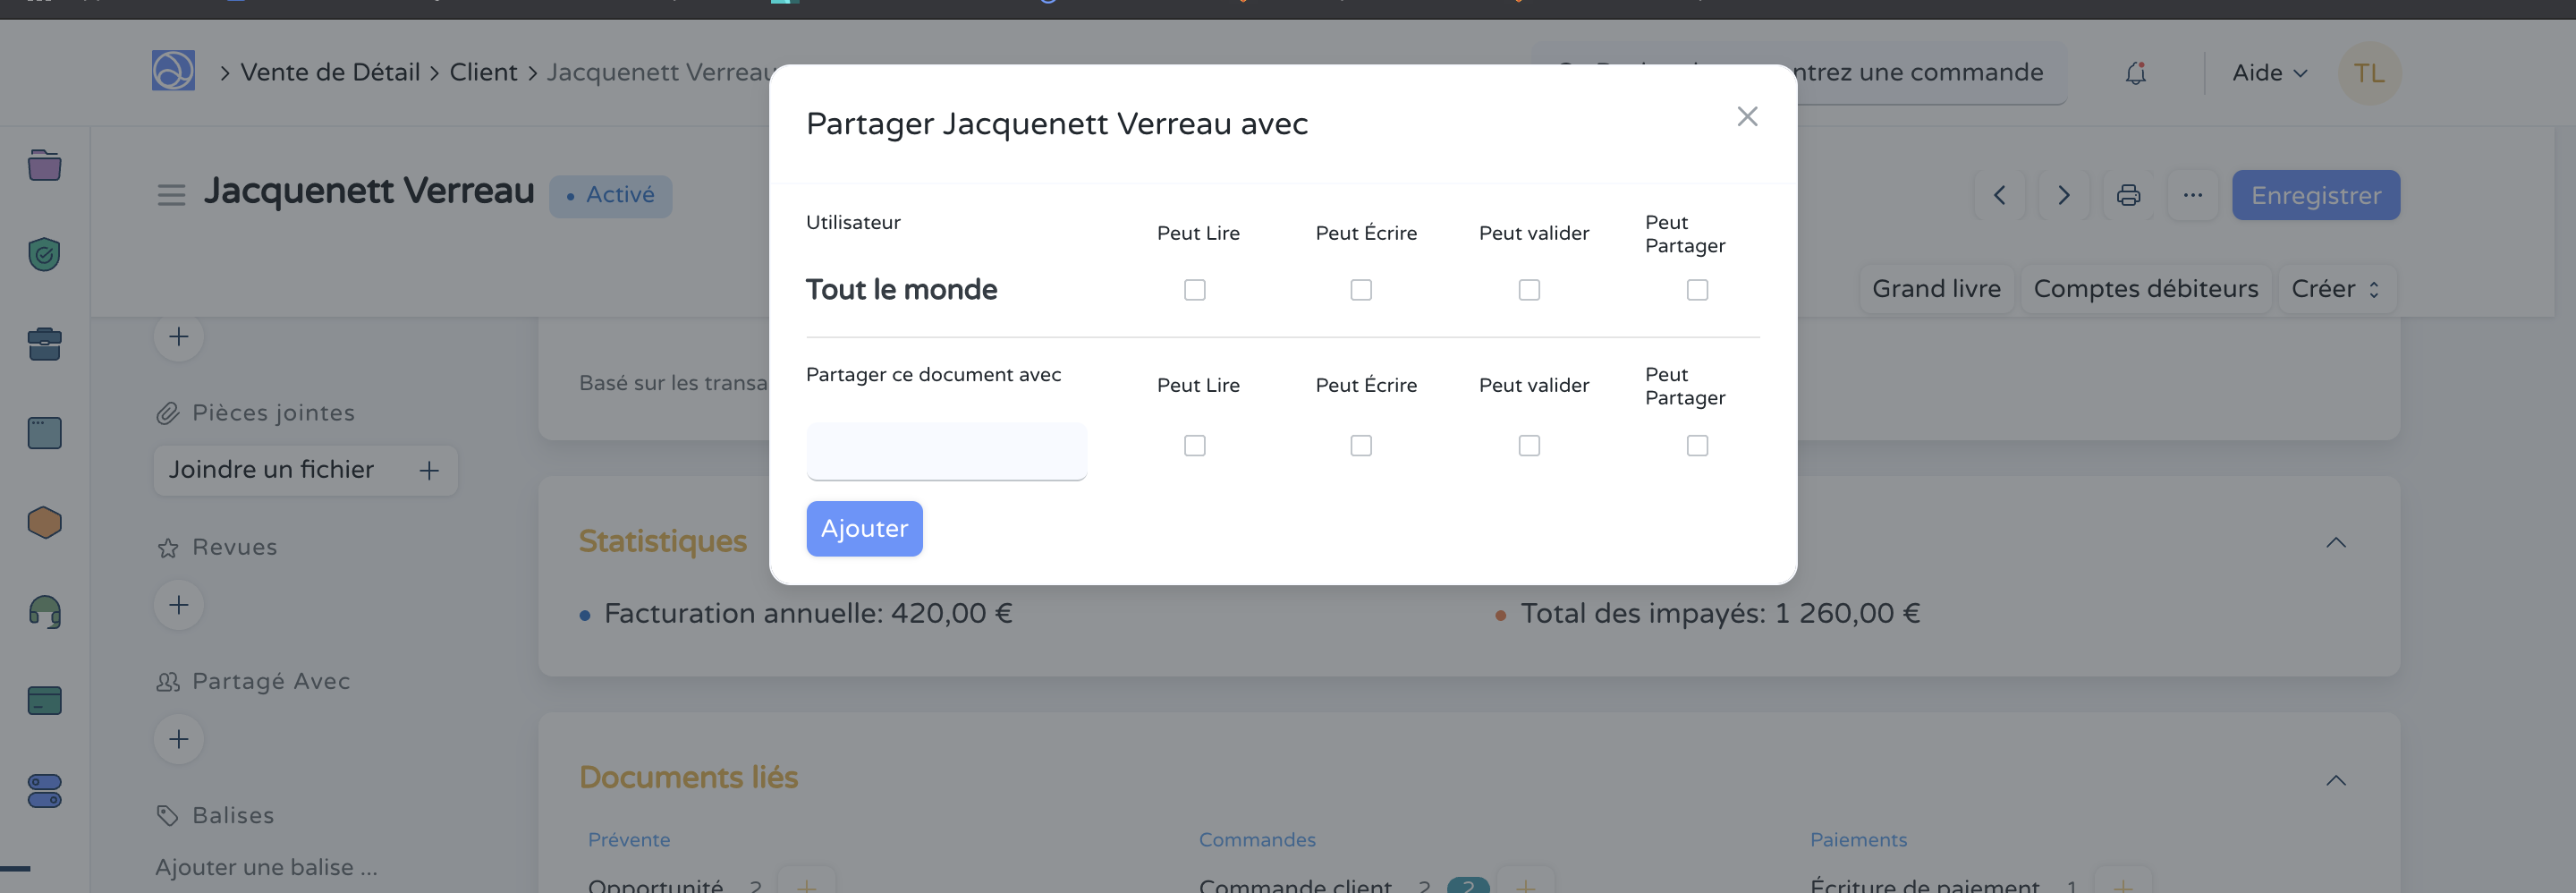2576x893 pixels.
Task: Enable Peut Lire for Tout le monde
Action: [x=1194, y=290]
